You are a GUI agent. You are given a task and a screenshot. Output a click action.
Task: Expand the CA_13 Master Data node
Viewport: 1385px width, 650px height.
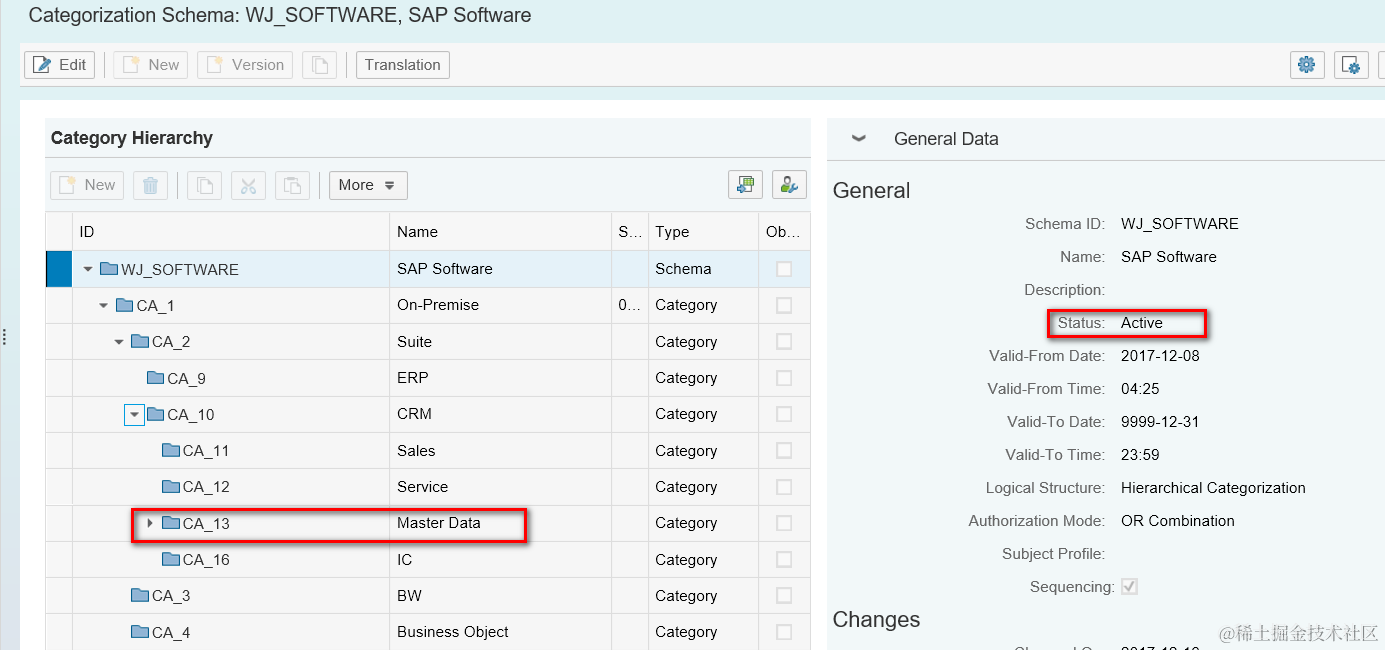[150, 523]
